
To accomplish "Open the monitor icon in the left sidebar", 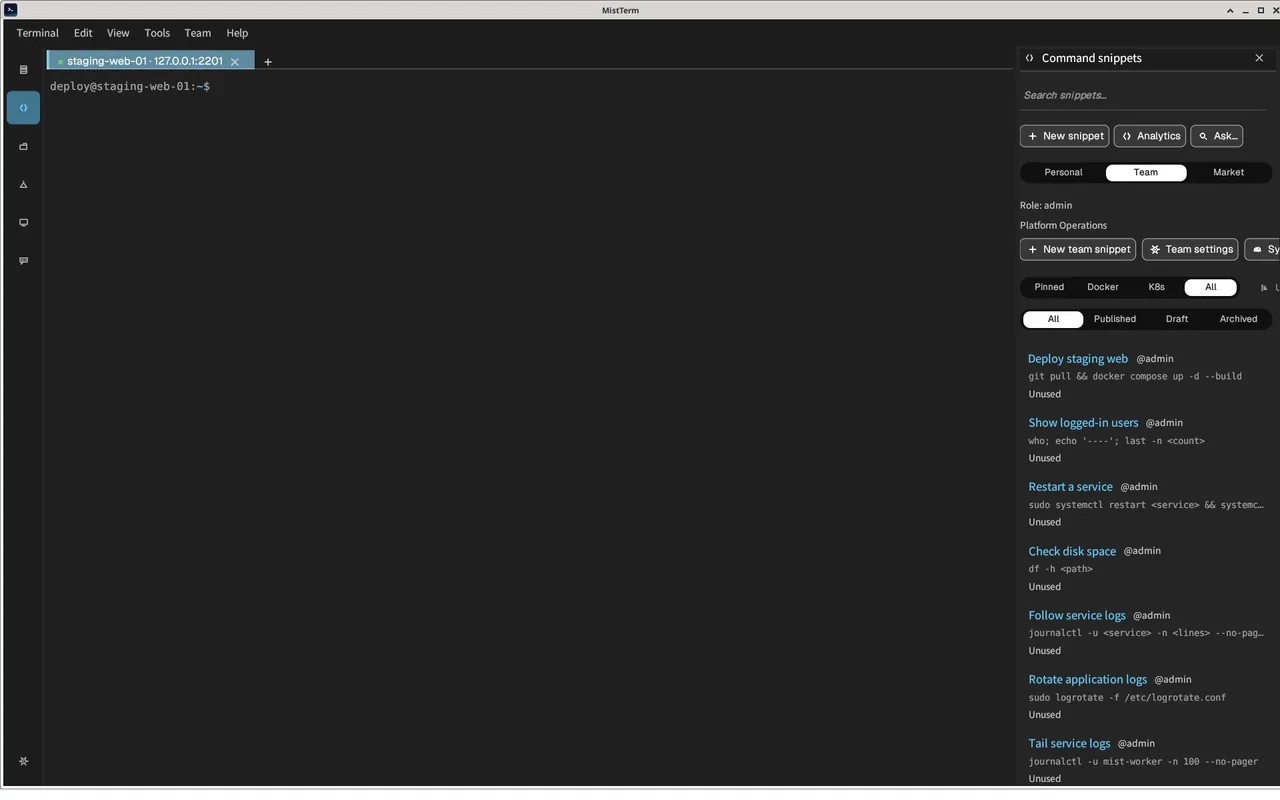I will (x=23, y=222).
